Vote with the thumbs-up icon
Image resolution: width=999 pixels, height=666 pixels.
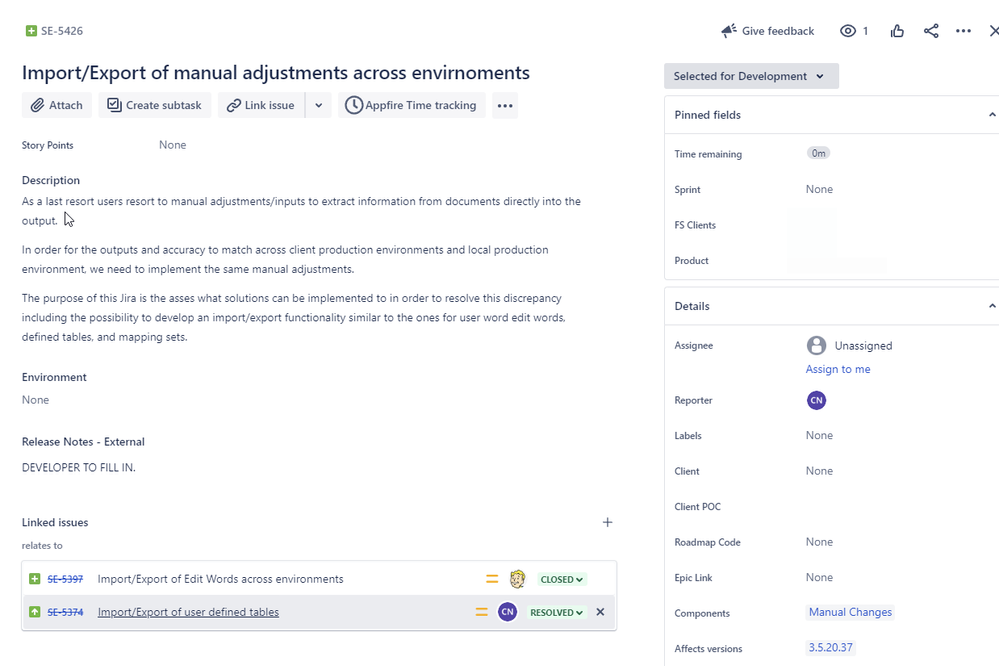[x=897, y=31]
